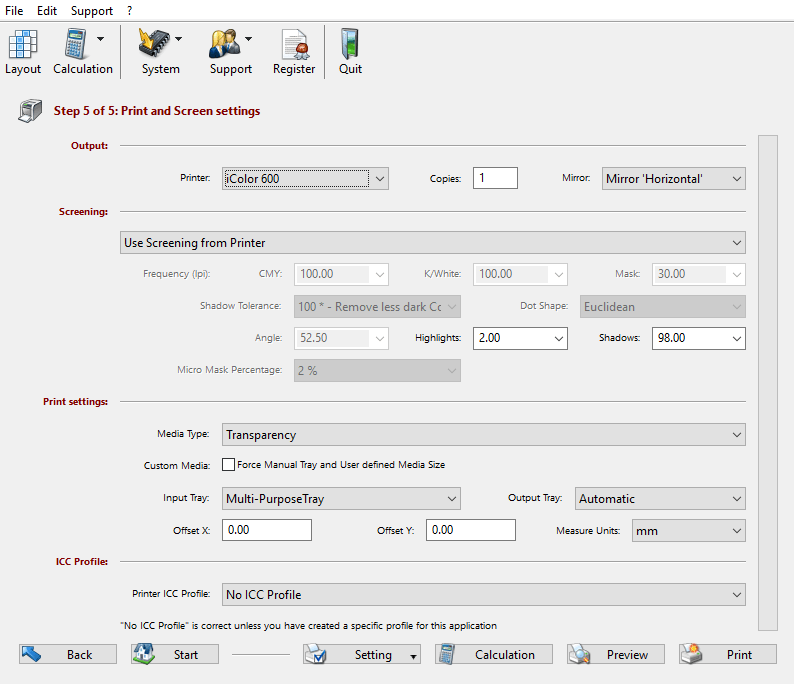
Task: Open the Edit menu
Action: point(47,11)
